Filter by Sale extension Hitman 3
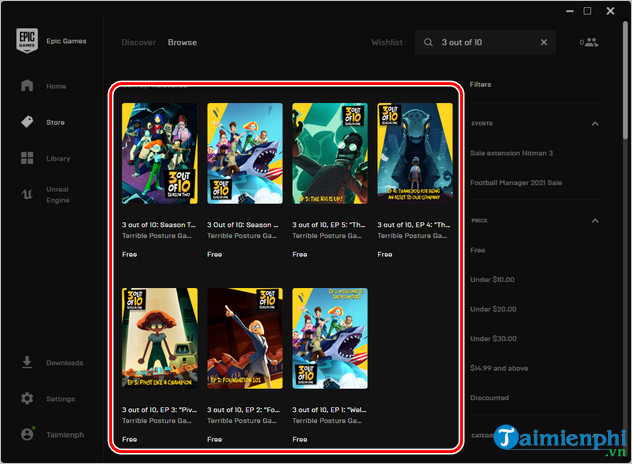This screenshot has height=464, width=632. point(511,153)
